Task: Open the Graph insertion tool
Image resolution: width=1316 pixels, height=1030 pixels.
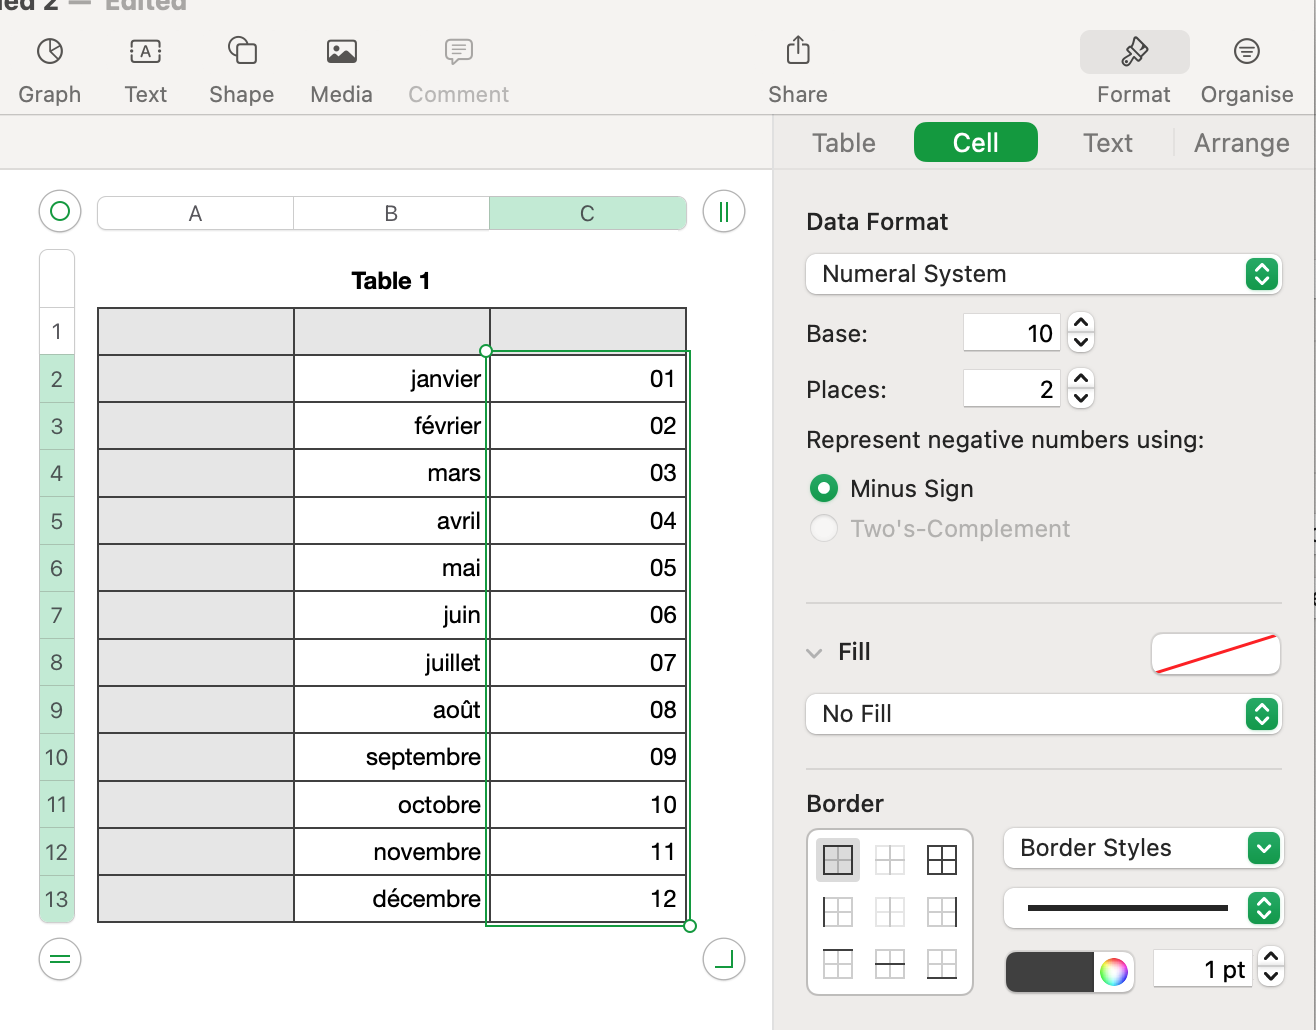Action: point(49,67)
